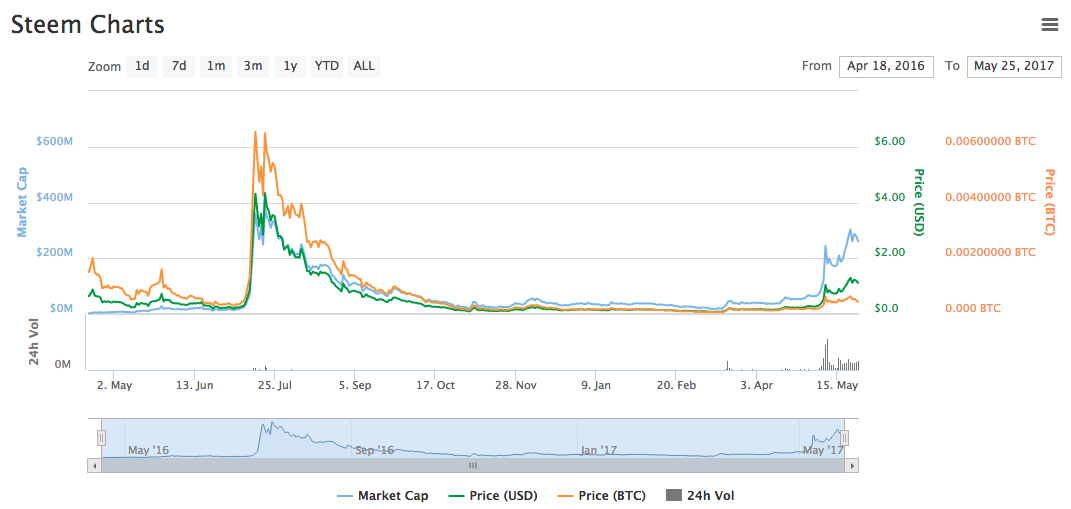Click the 0.00200000 BTC axis label
1071x509 pixels.
990,253
